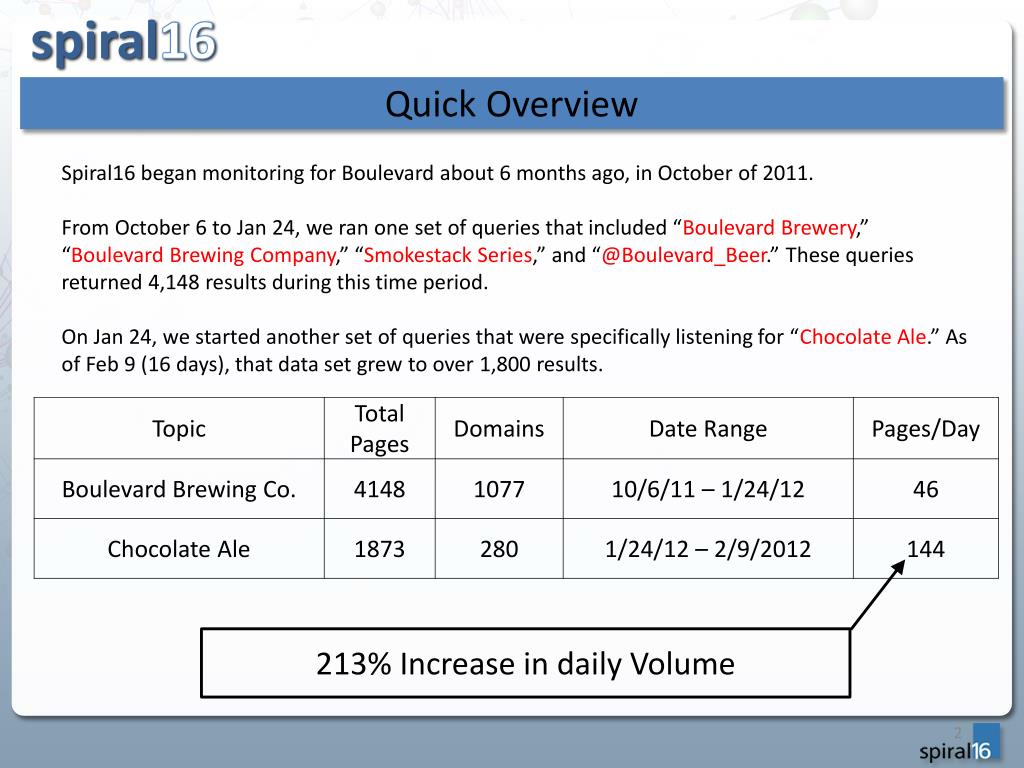Click the "Chocolate Ale" table row cell
This screenshot has width=1024, height=768.
coord(179,549)
